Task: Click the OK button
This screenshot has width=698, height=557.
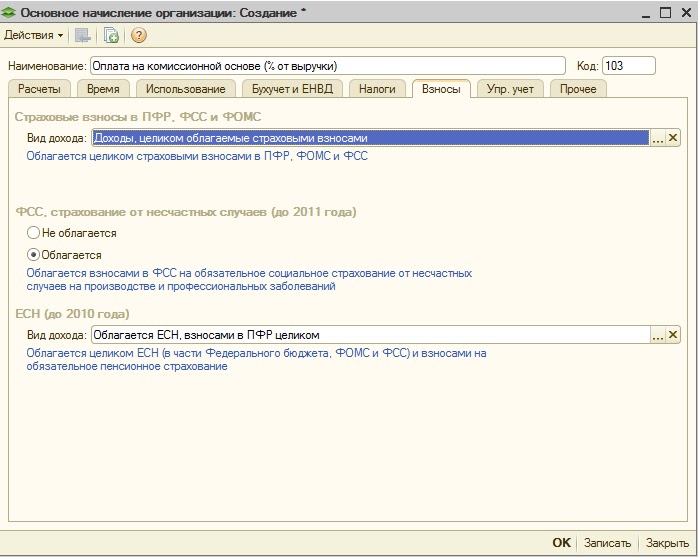Action: tap(561, 543)
